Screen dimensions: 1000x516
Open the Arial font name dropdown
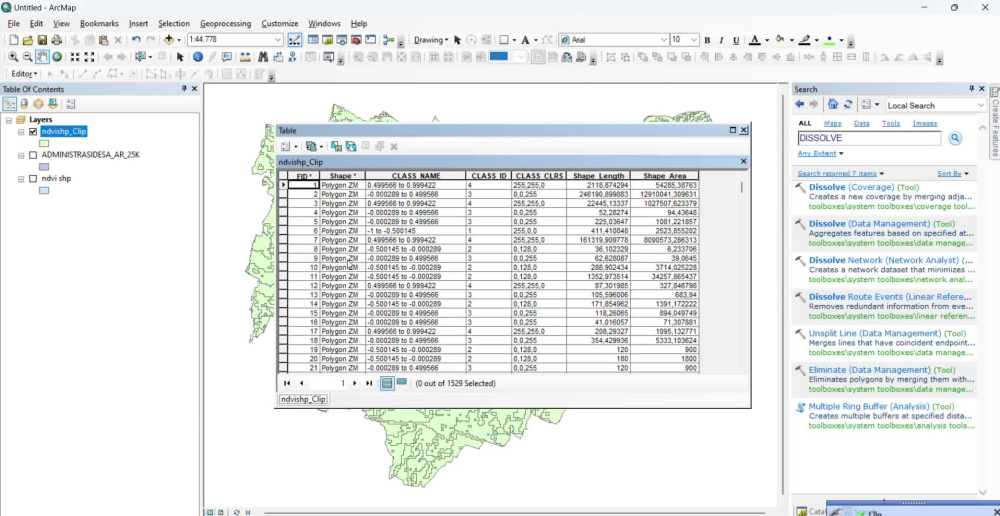point(663,40)
